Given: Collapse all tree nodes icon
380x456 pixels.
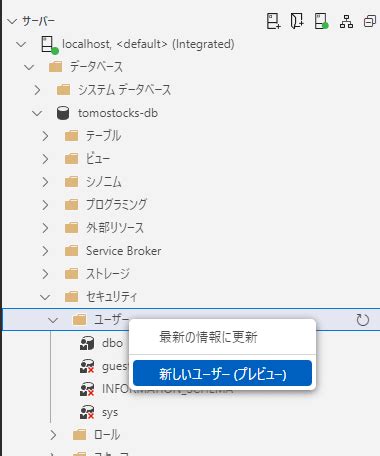Looking at the screenshot, I should [x=370, y=22].
